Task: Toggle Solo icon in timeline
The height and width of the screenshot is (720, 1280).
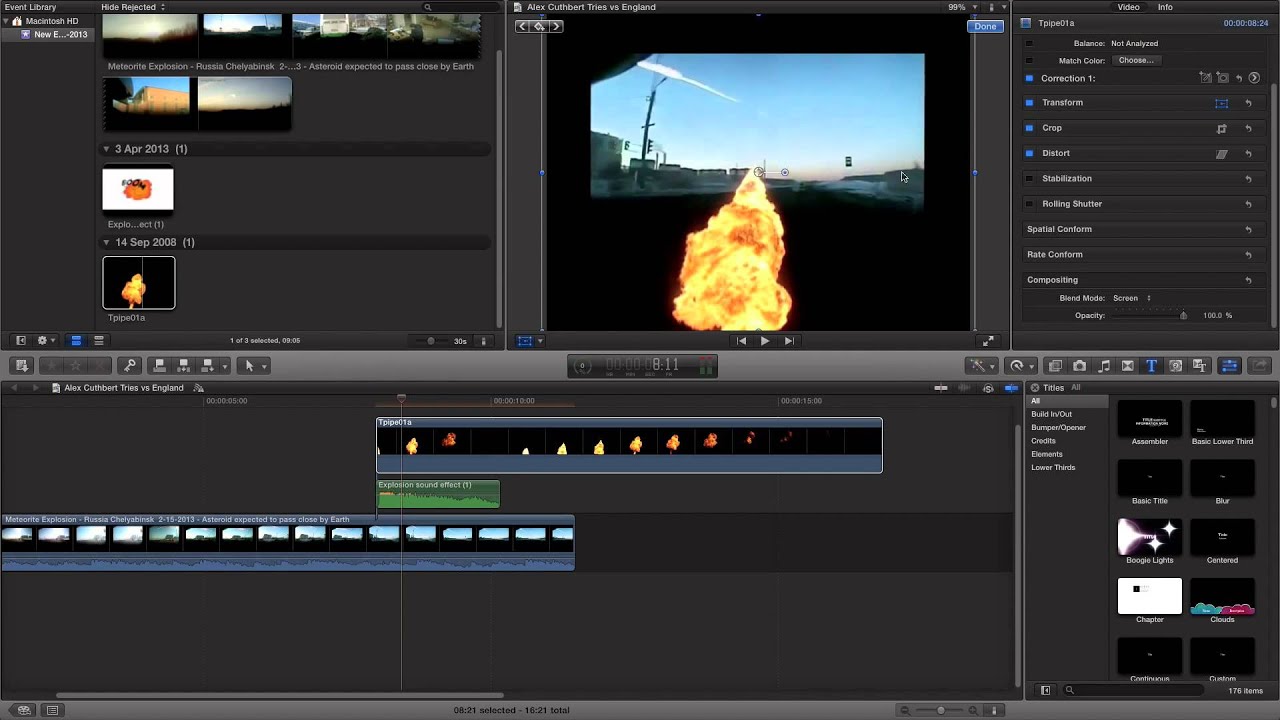Action: (988, 388)
